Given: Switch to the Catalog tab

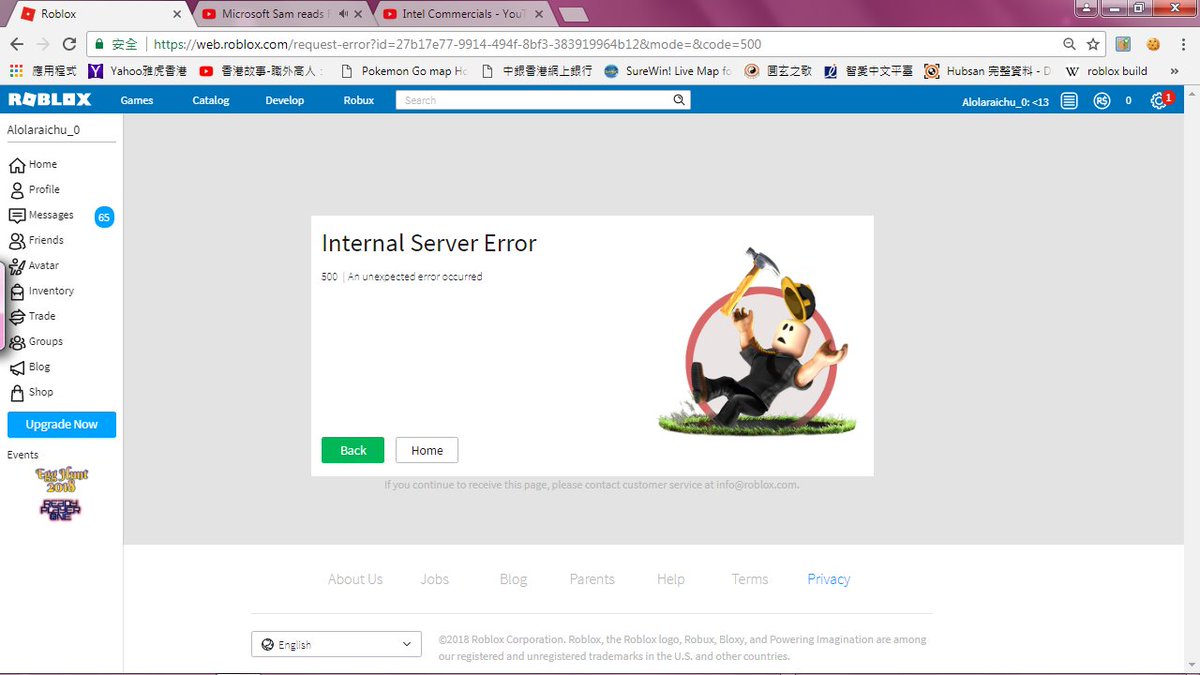Looking at the screenshot, I should [210, 100].
